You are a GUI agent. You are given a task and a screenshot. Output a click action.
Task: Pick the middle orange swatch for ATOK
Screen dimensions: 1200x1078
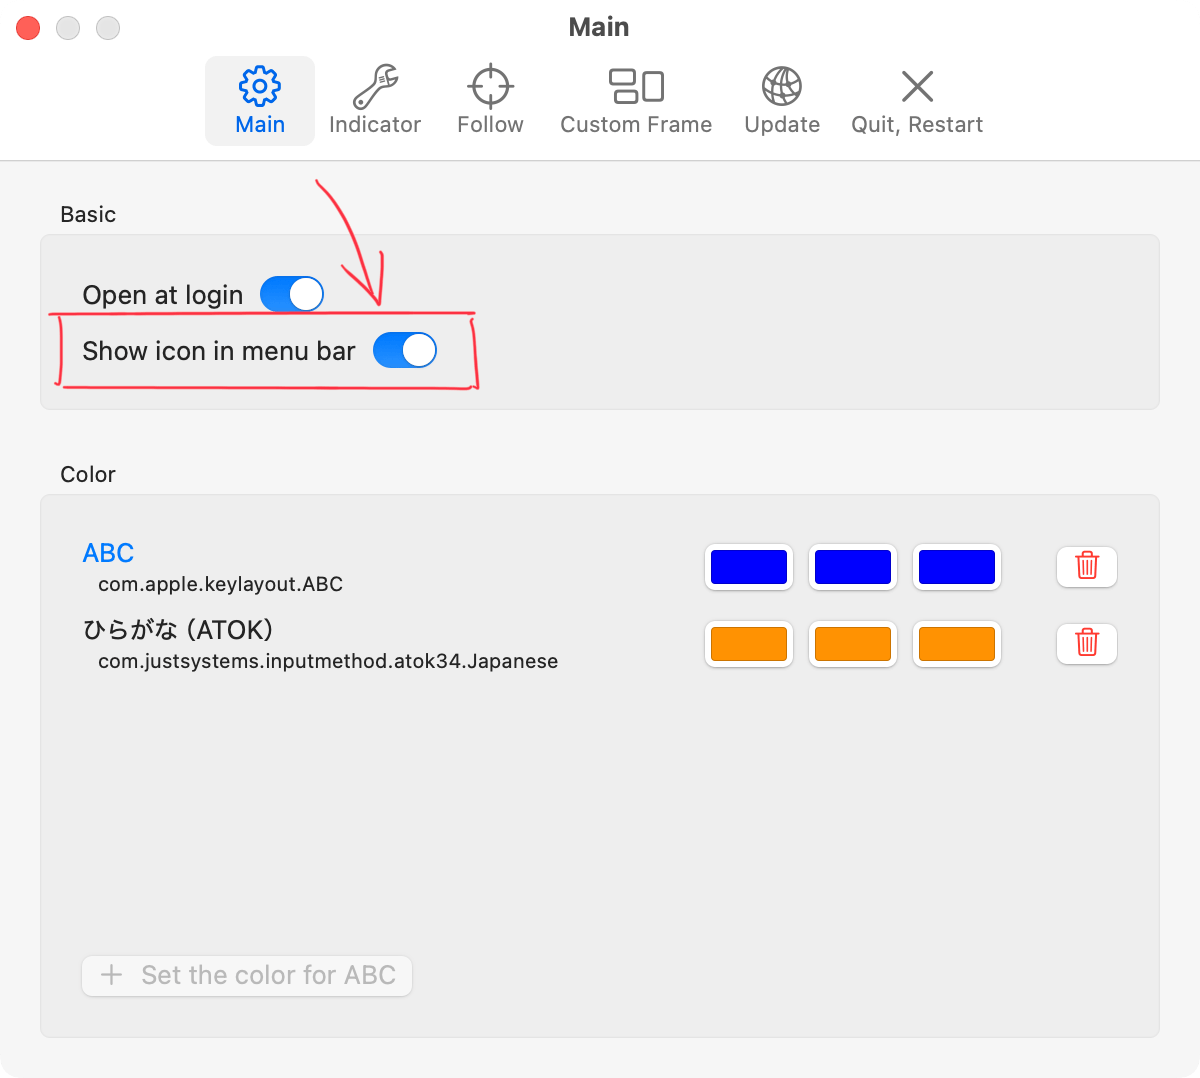coord(852,644)
